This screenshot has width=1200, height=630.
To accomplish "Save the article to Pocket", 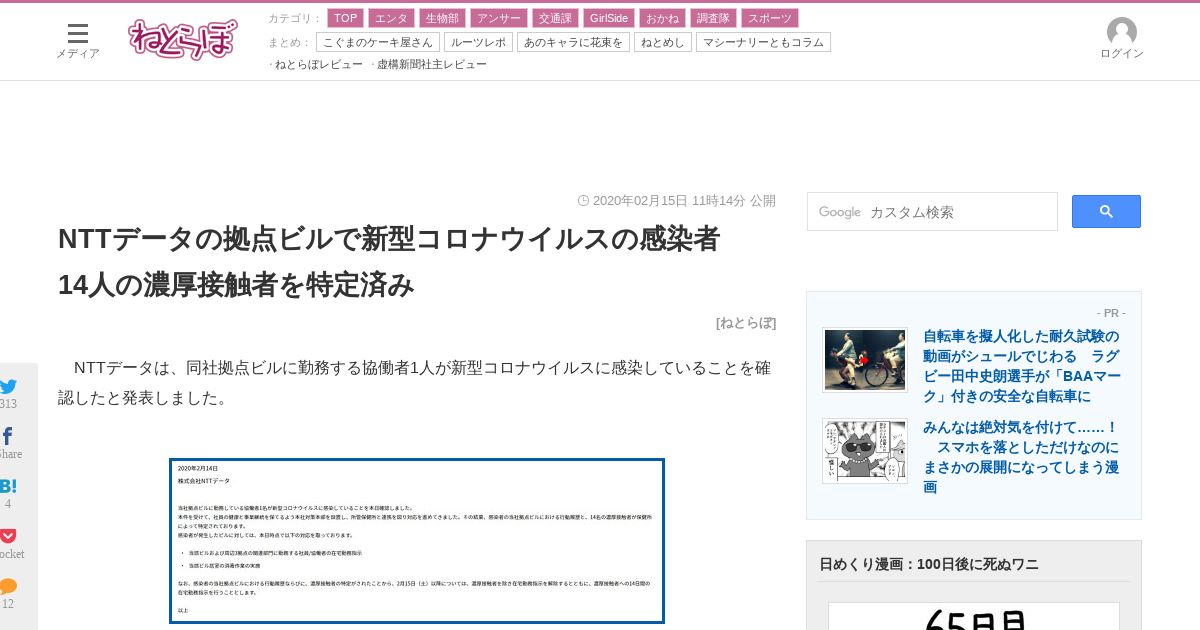I will coord(8,536).
